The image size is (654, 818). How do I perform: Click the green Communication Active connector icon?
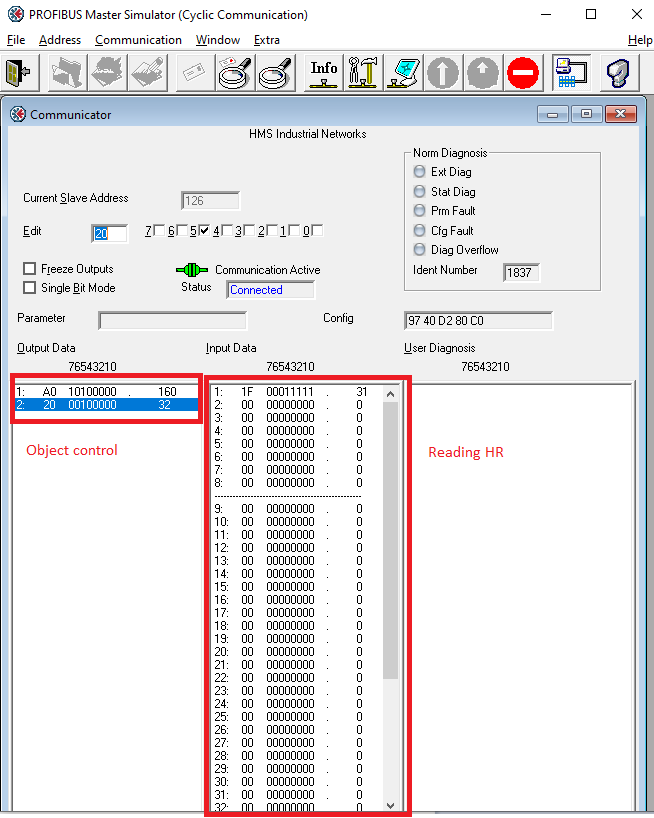click(x=192, y=270)
